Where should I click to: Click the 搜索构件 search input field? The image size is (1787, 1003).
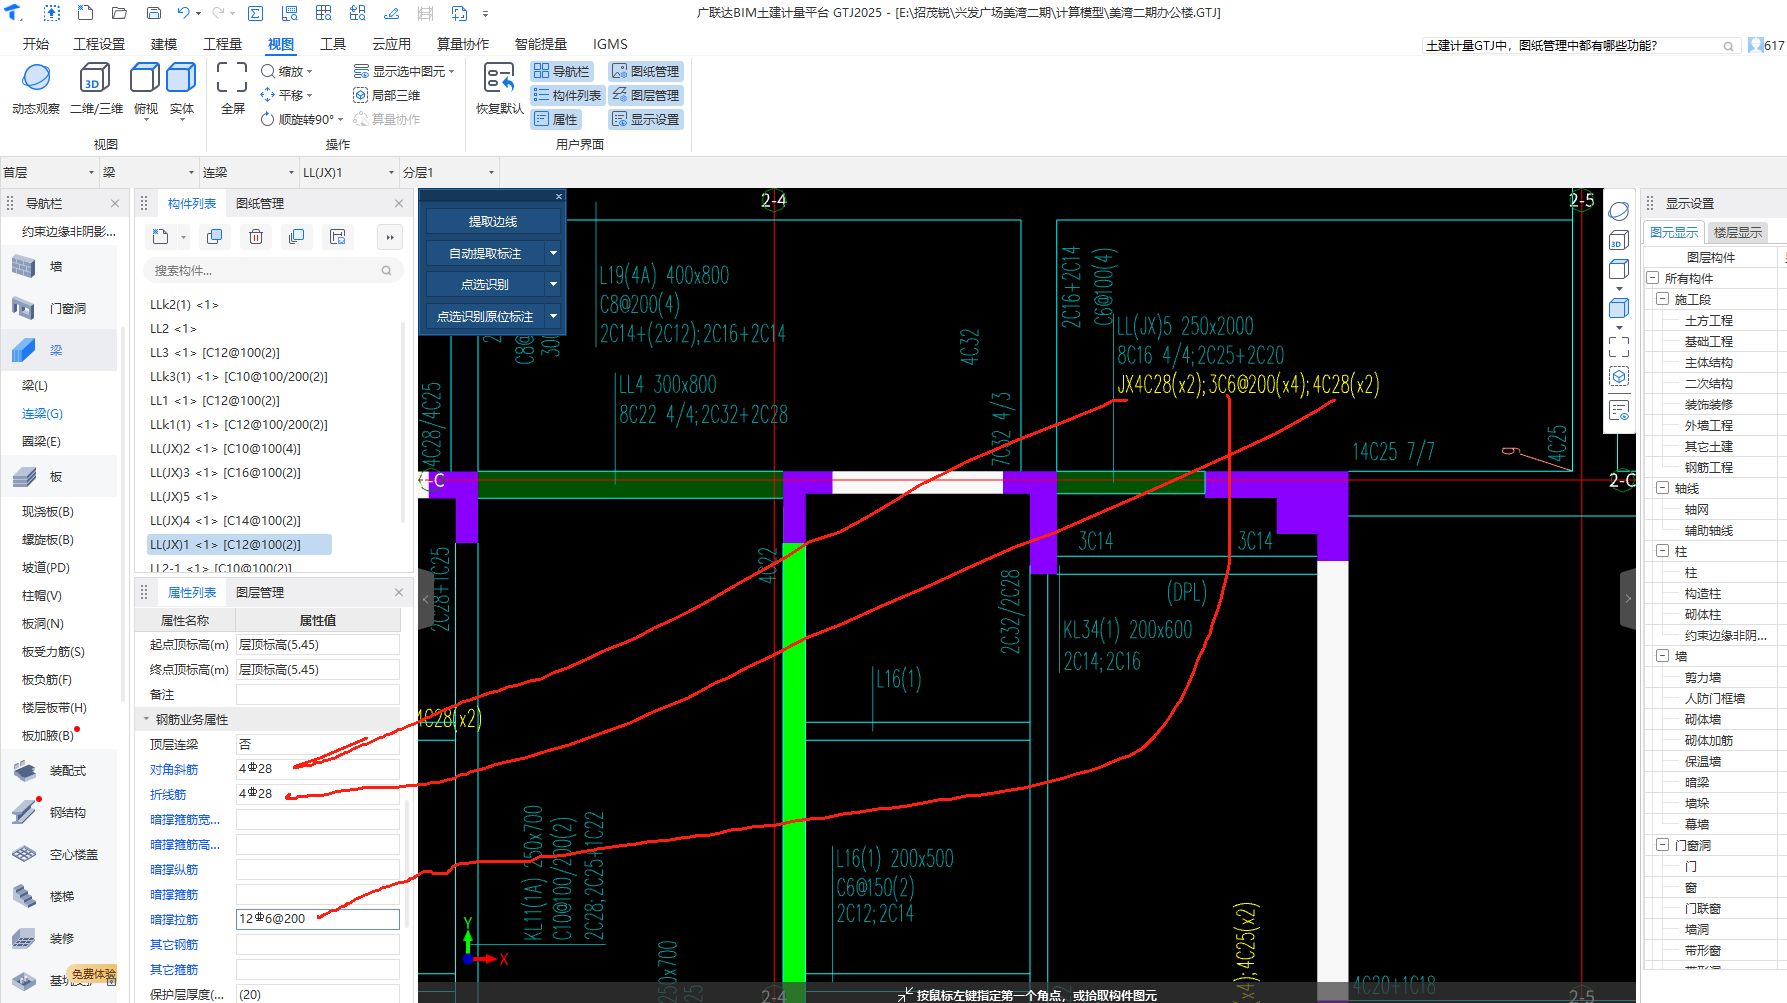click(273, 271)
